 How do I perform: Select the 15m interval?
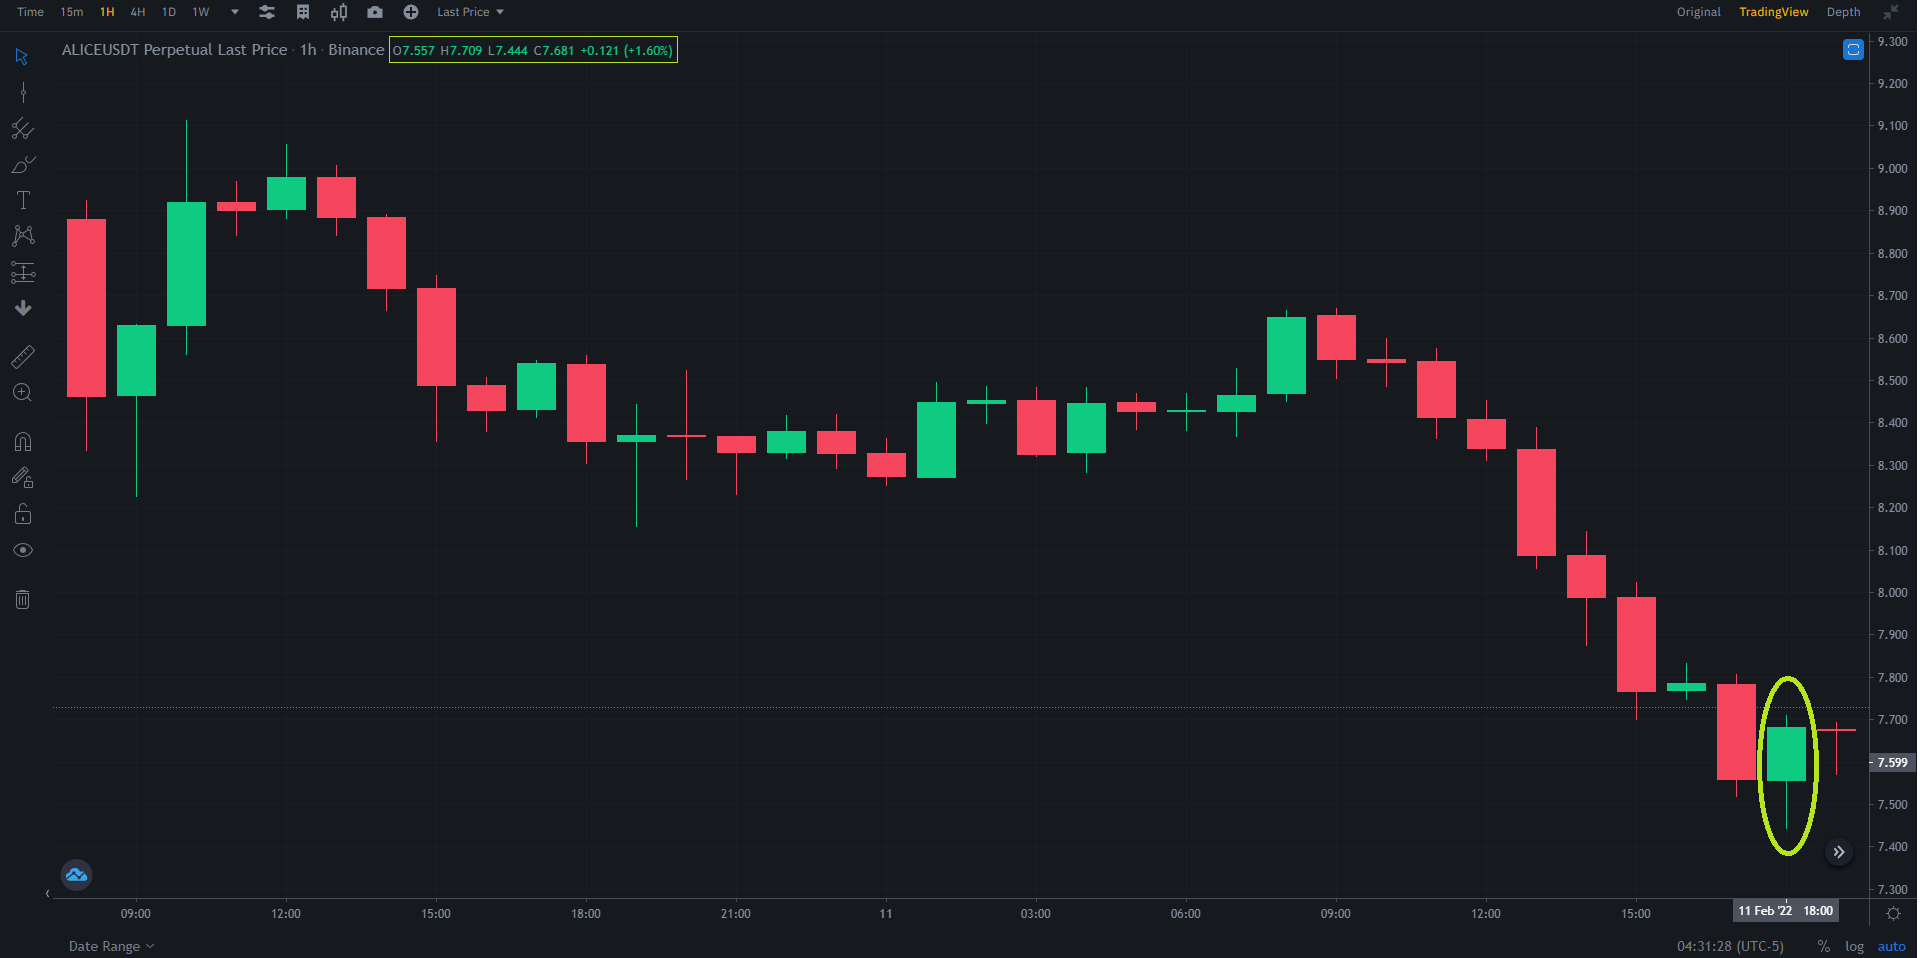(72, 12)
